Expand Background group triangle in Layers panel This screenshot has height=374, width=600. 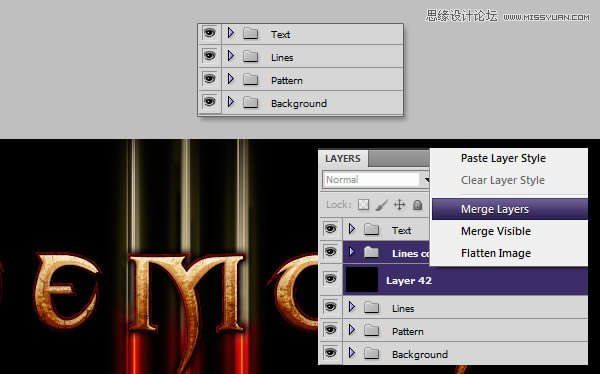click(x=352, y=353)
